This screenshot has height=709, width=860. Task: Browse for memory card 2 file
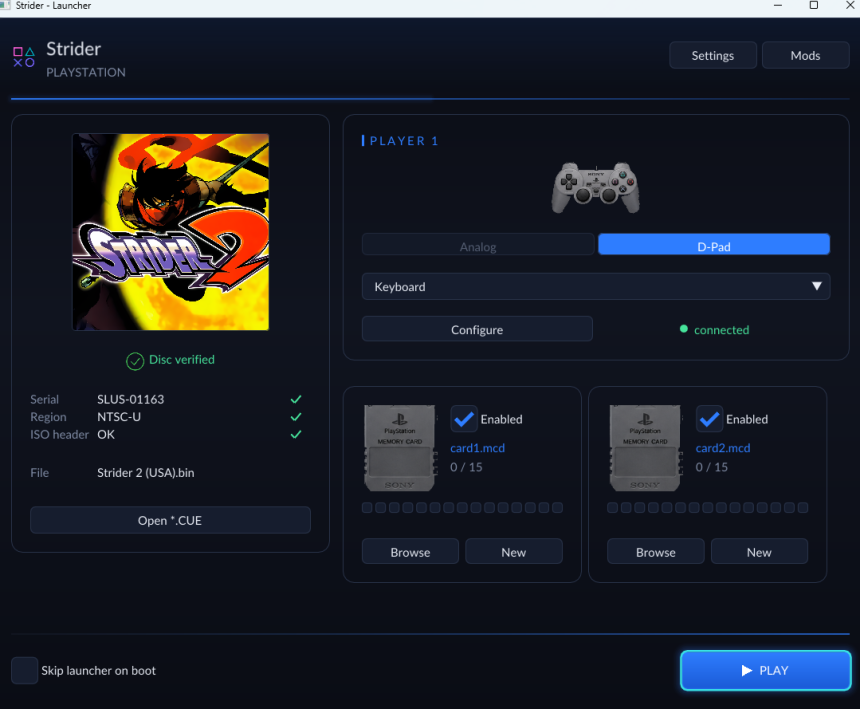pyautogui.click(x=655, y=552)
